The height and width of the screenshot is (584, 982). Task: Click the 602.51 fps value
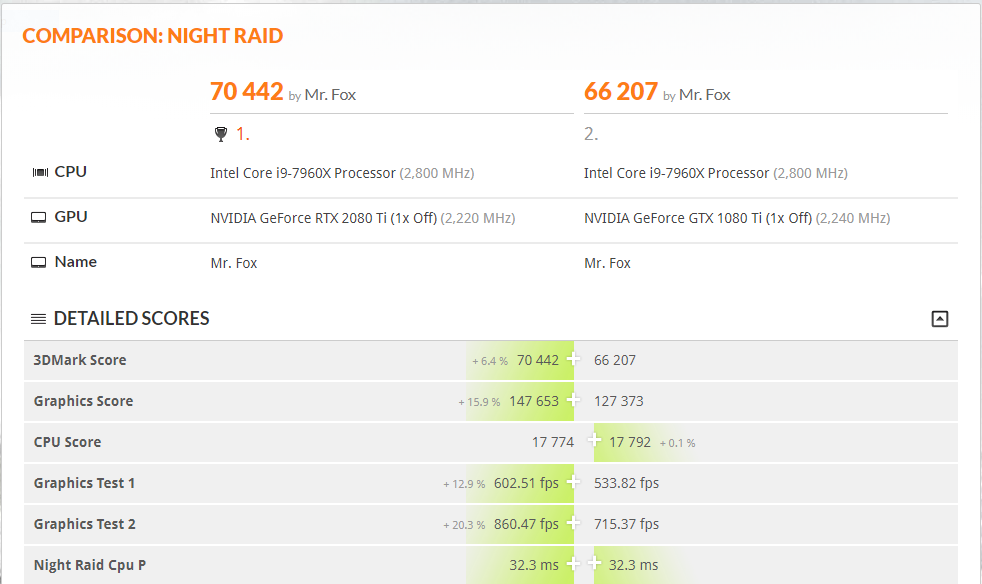tap(526, 483)
